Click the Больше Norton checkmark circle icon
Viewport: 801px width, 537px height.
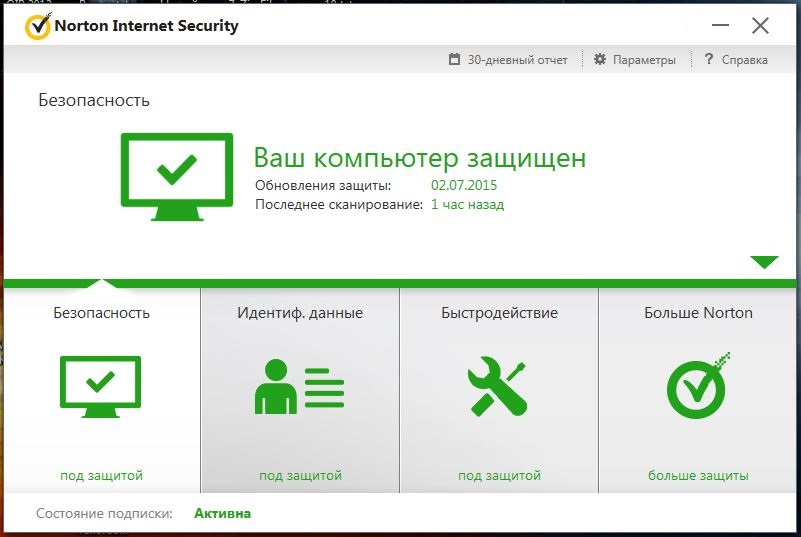(x=698, y=386)
